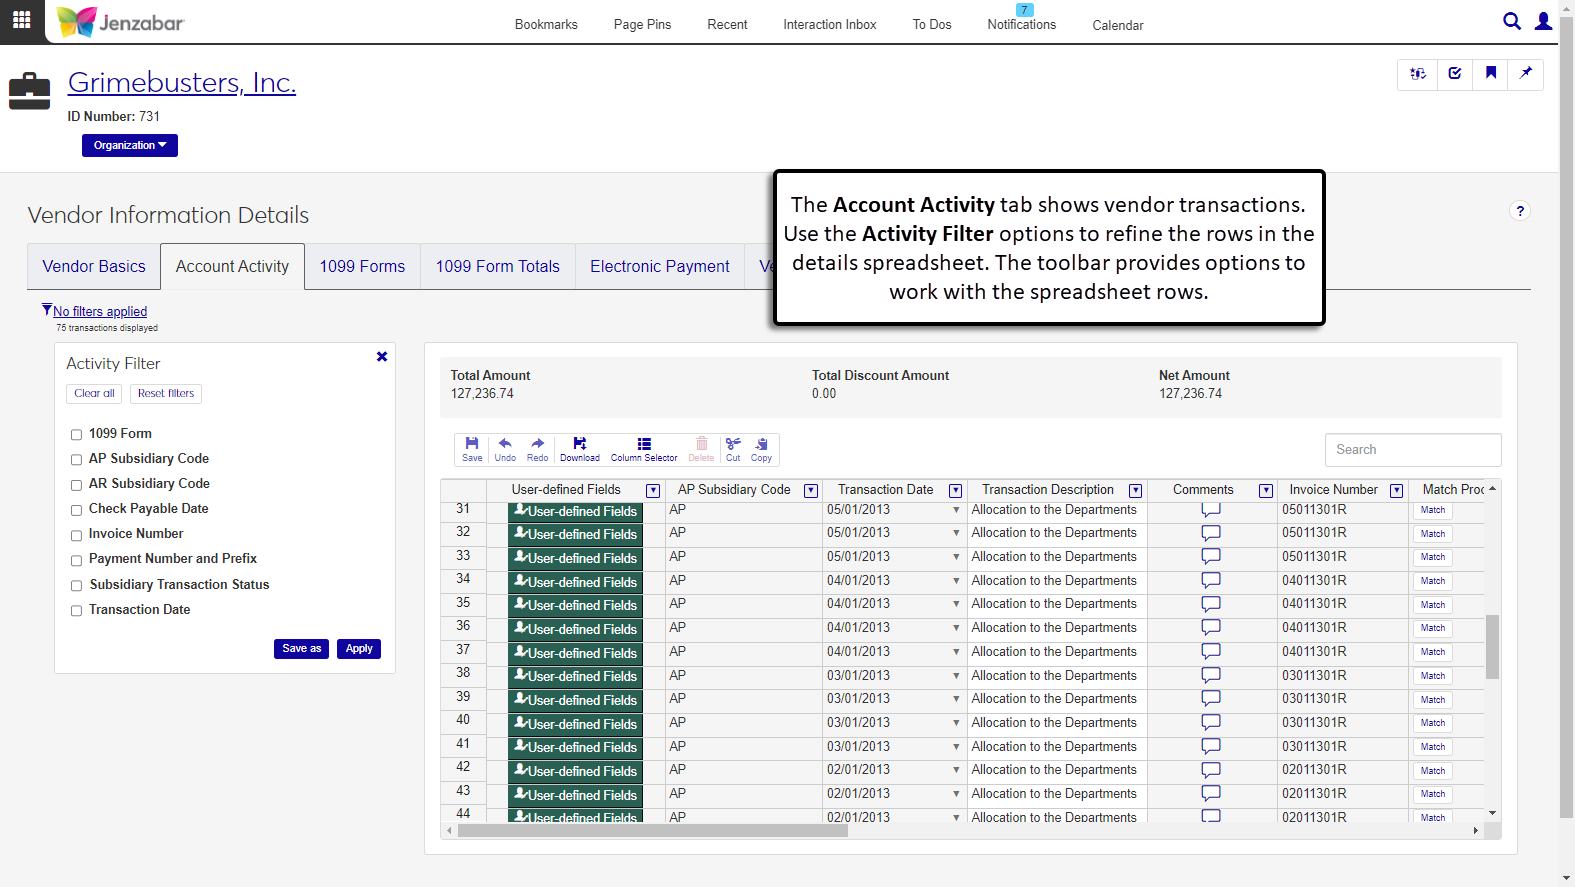Open Transaction Date column filter dropdown
Image resolution: width=1575 pixels, height=887 pixels.
click(955, 491)
